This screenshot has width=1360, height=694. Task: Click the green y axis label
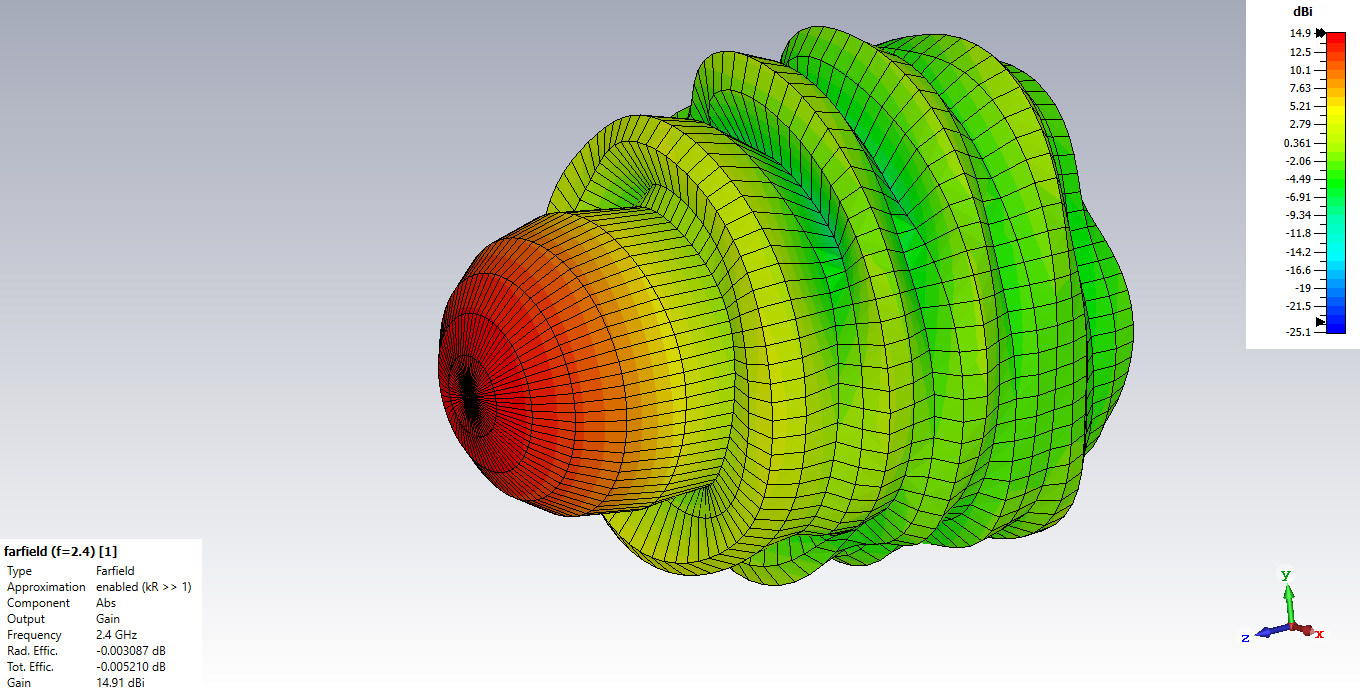(1285, 575)
